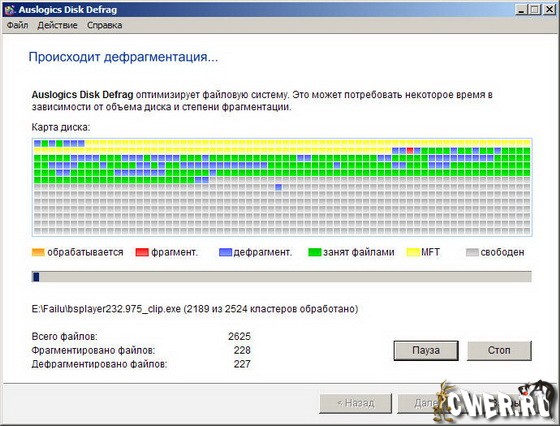Open the Действие menu
Screen dimensions: 560x426
[x=57, y=25]
